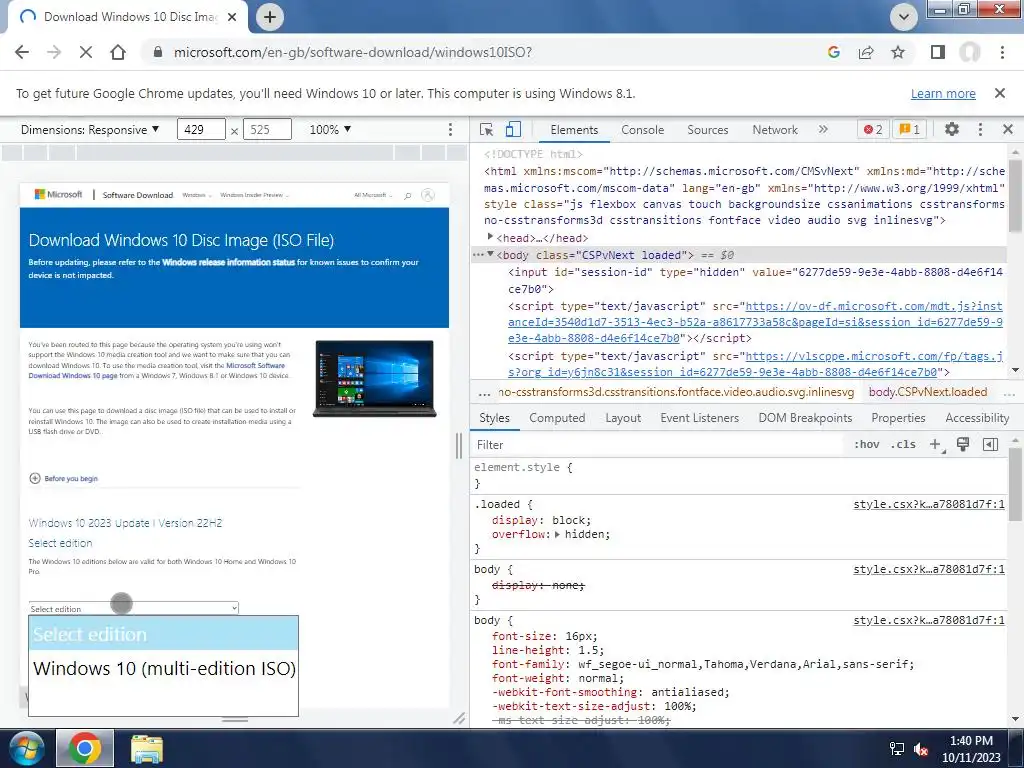
Task: Open the DOM Breakpoints pane tab
Action: (805, 418)
